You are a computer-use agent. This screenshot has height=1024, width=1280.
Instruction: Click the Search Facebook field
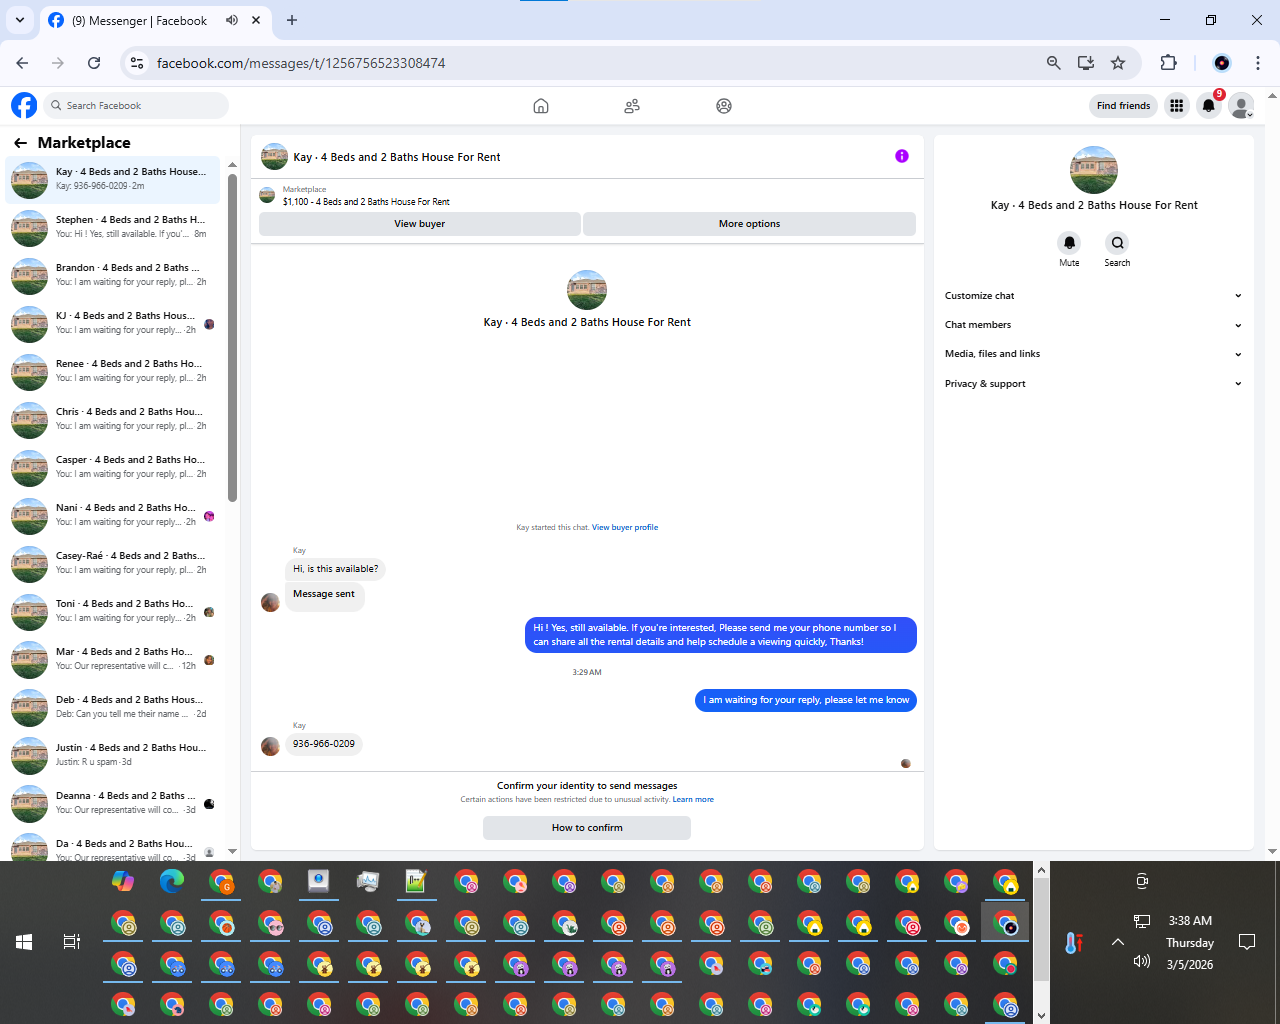(x=136, y=105)
